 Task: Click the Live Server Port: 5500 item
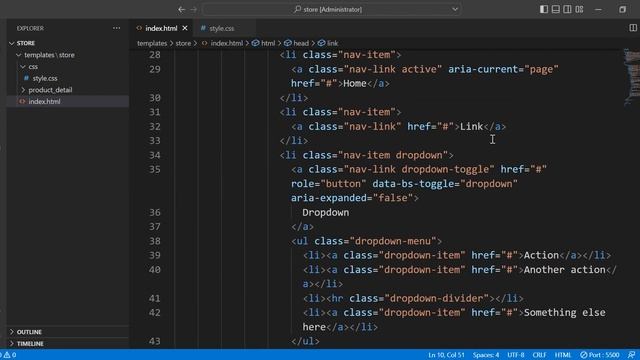(600, 355)
